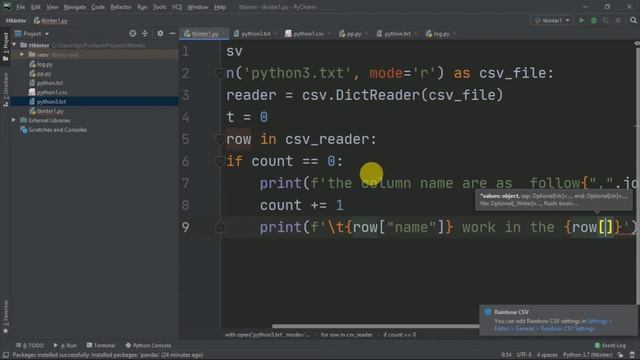Open the VCS menu
Screen dimensions: 640x360
coord(177,7)
